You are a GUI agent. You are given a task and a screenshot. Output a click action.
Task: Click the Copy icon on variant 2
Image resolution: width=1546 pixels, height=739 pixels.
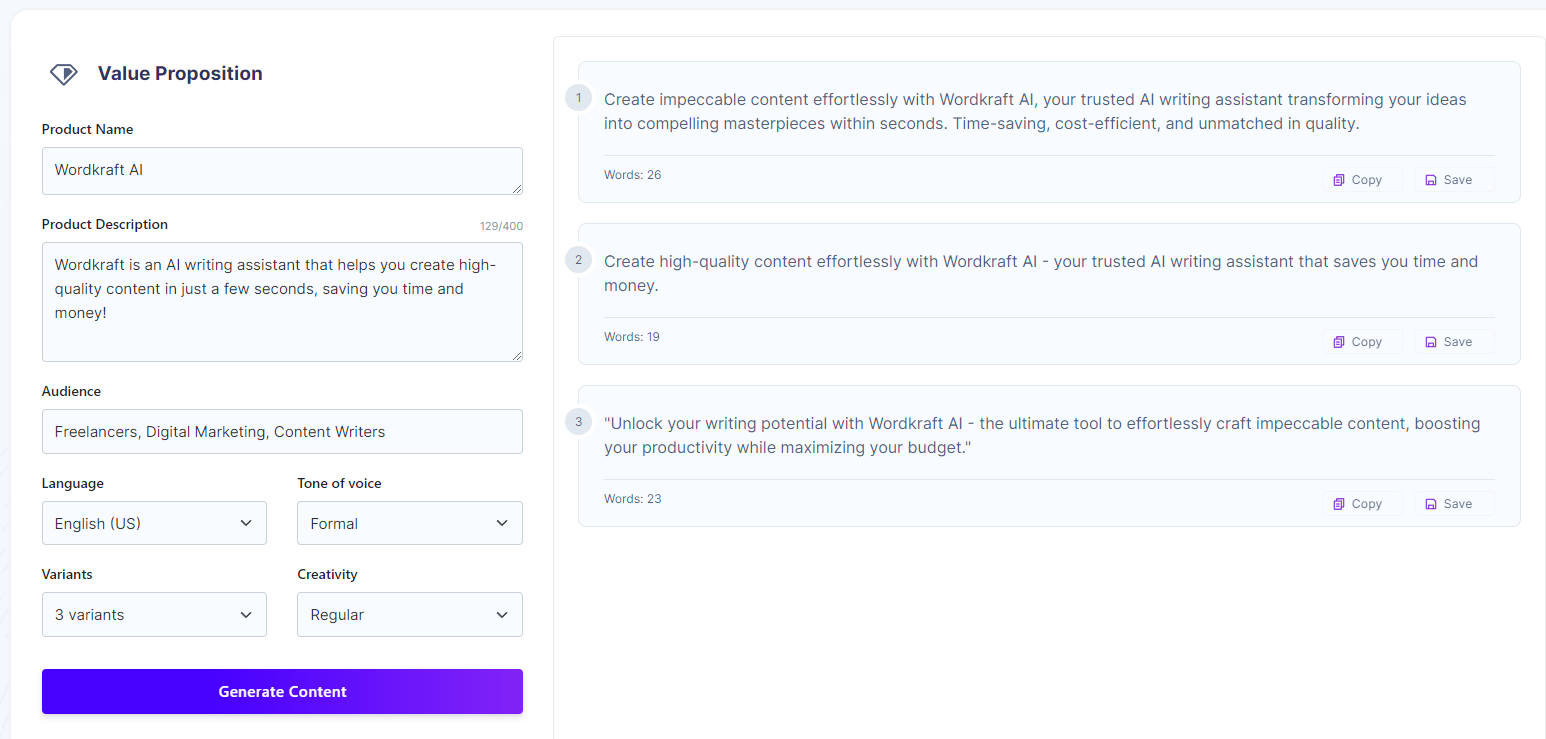(1340, 341)
